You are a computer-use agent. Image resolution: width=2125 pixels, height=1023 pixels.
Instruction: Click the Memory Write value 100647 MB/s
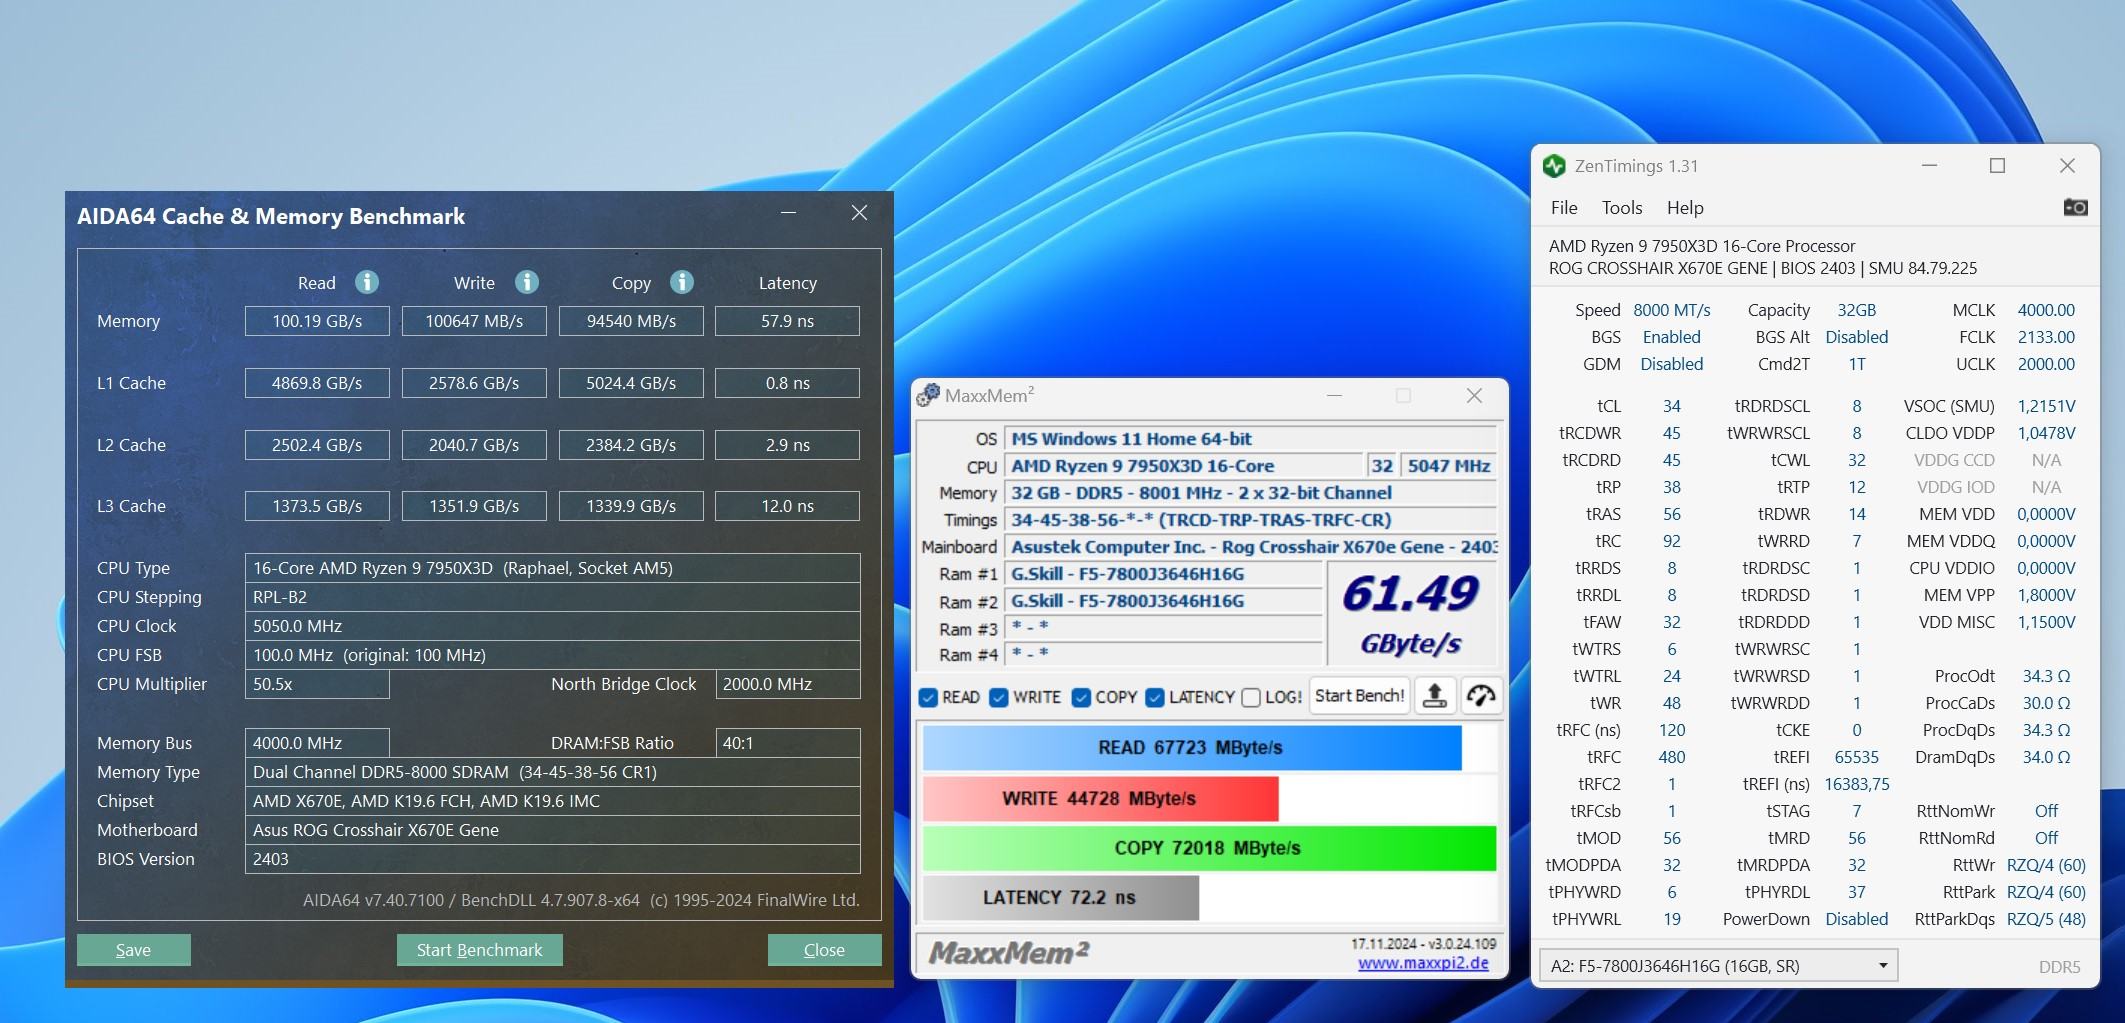[x=474, y=321]
